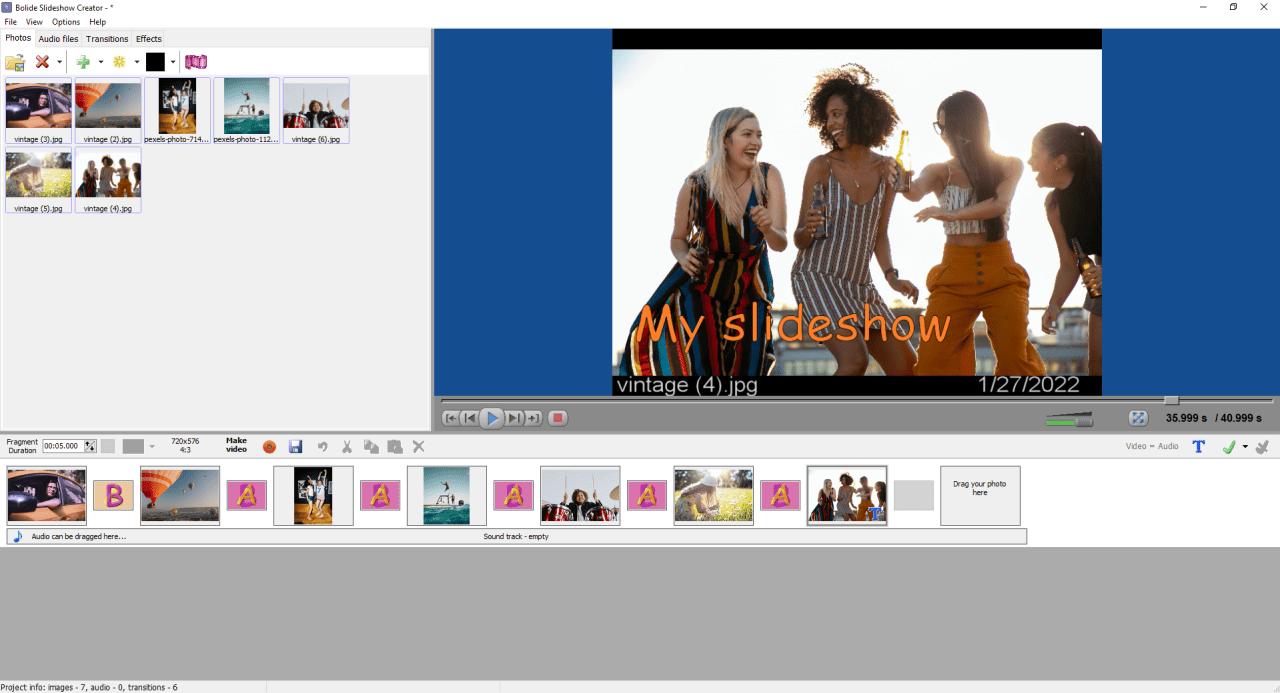This screenshot has width=1280, height=693.
Task: Open dropdown next to gray rectangle
Action: tap(152, 446)
